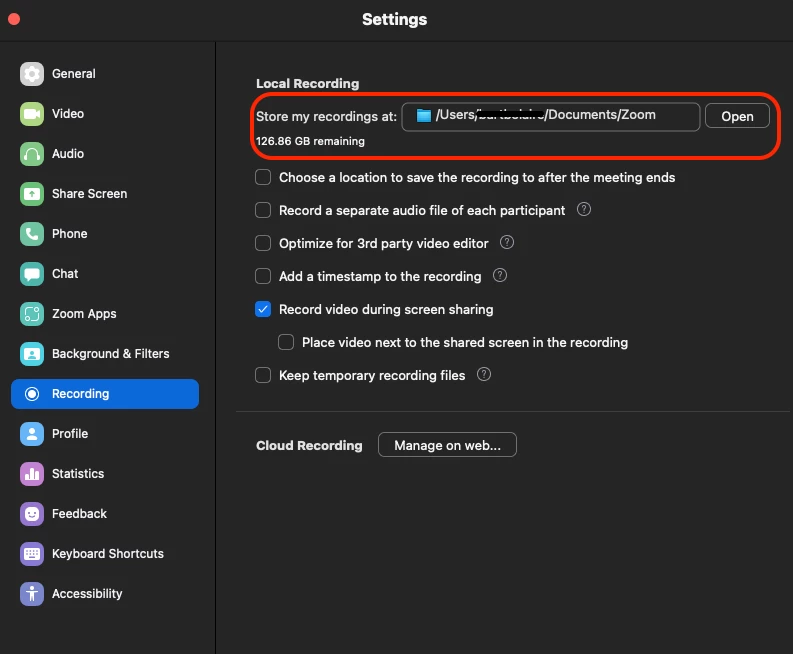Click Manage on web button for Cloud Recording

[x=447, y=445]
